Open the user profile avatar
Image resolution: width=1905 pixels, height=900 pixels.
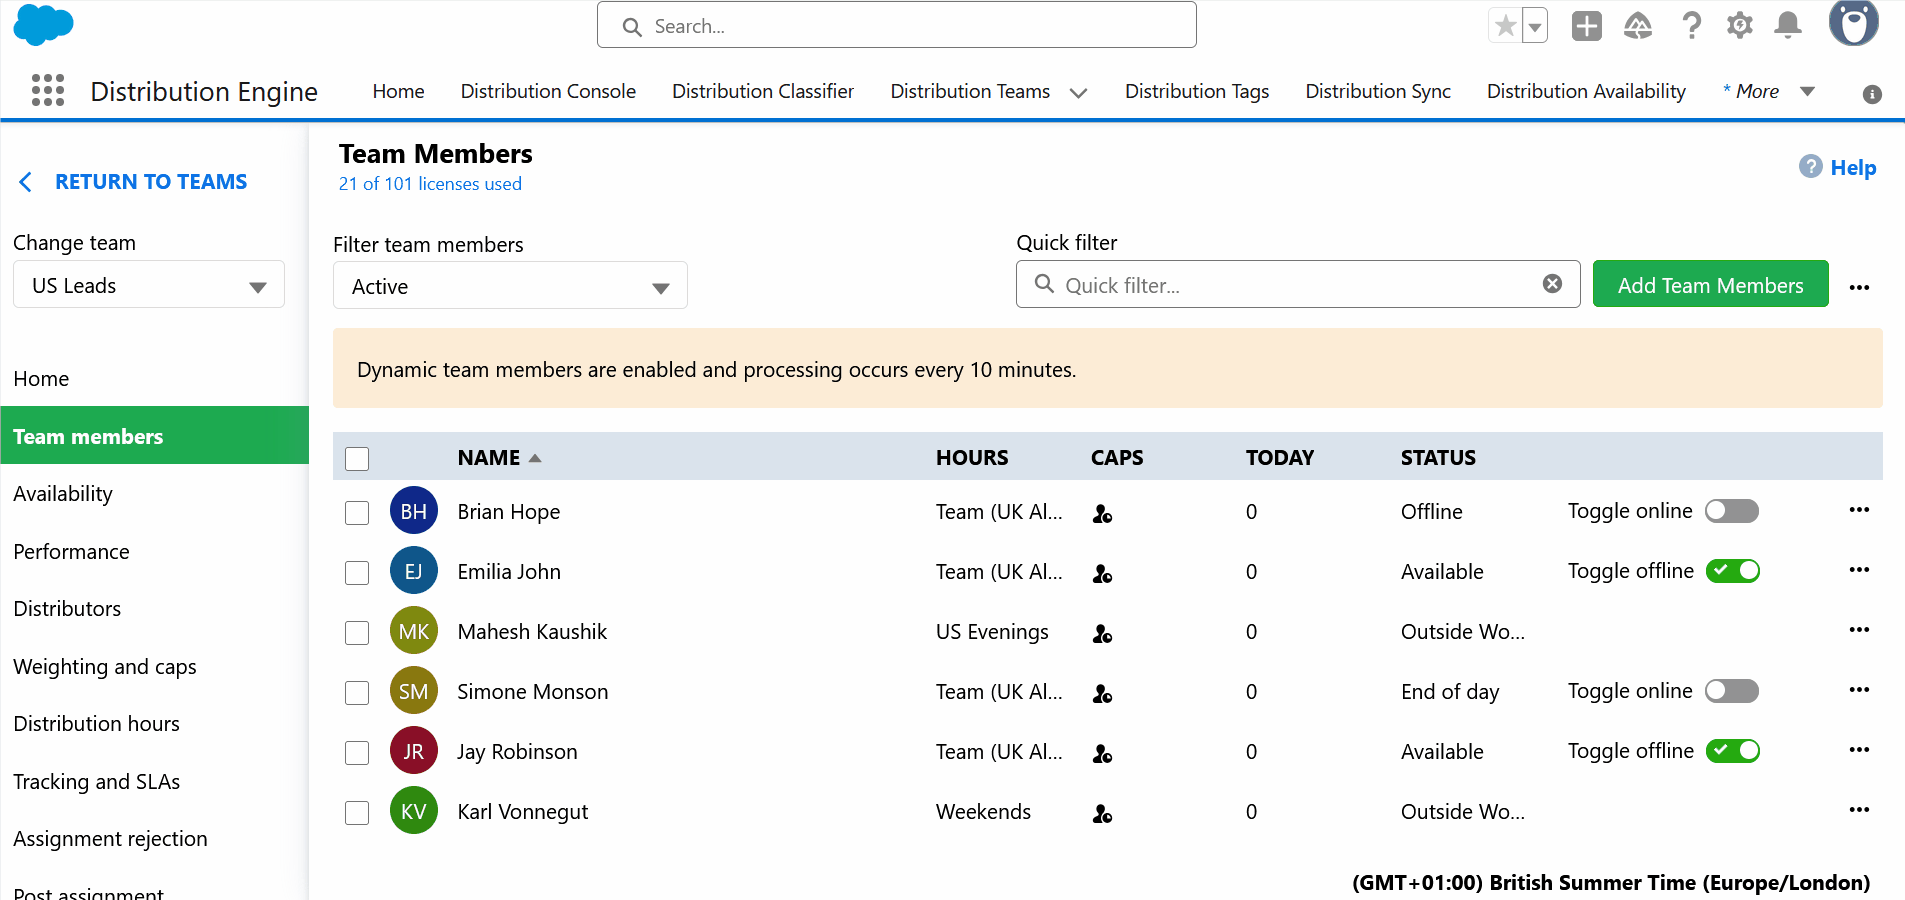[x=1854, y=22]
